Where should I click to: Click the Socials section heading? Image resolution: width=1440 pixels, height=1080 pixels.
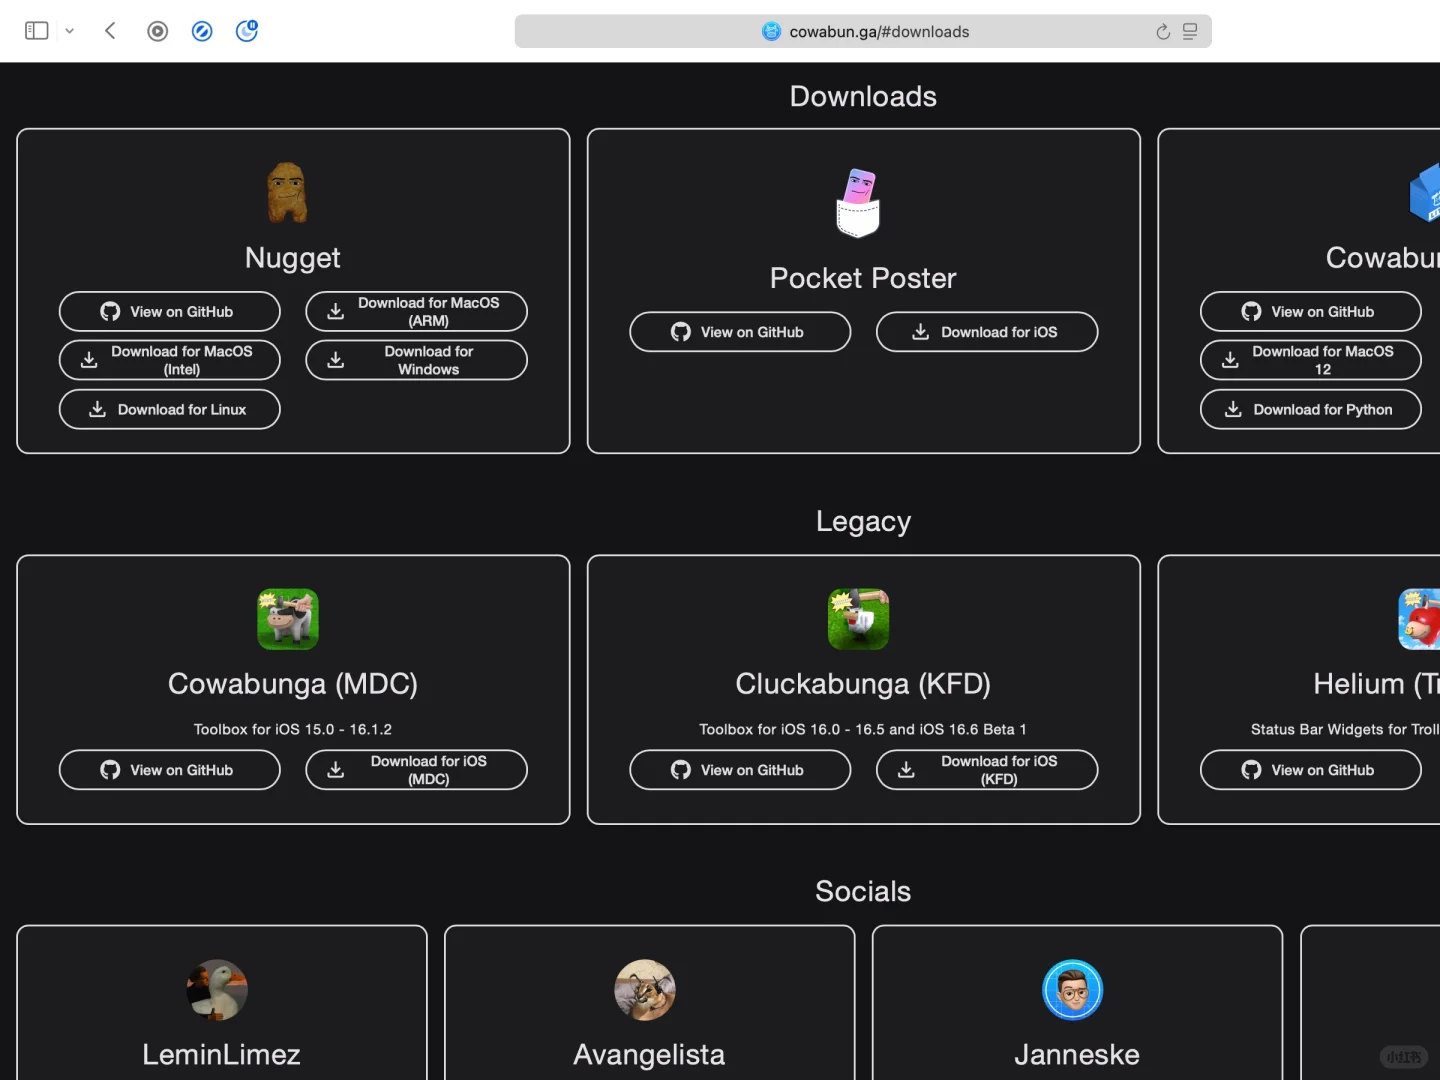pos(863,891)
